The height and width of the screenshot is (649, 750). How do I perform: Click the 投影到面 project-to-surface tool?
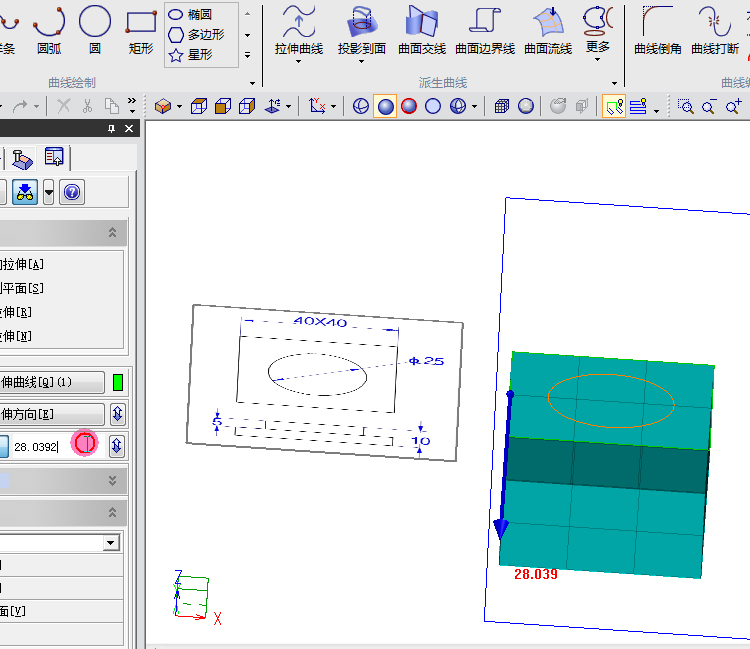[362, 30]
